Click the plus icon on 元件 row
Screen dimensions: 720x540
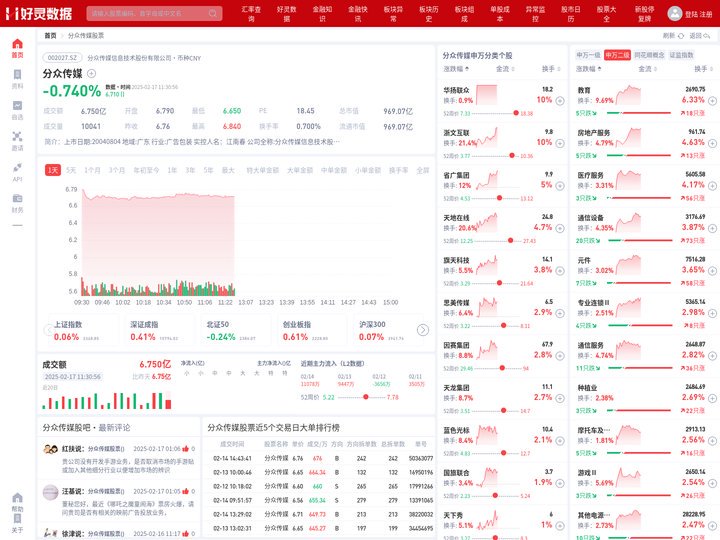click(x=712, y=271)
